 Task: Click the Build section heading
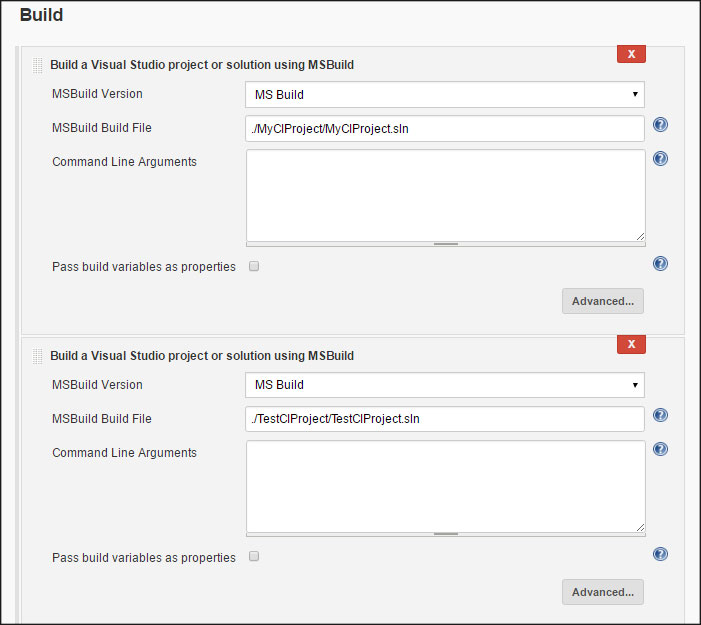click(x=41, y=15)
